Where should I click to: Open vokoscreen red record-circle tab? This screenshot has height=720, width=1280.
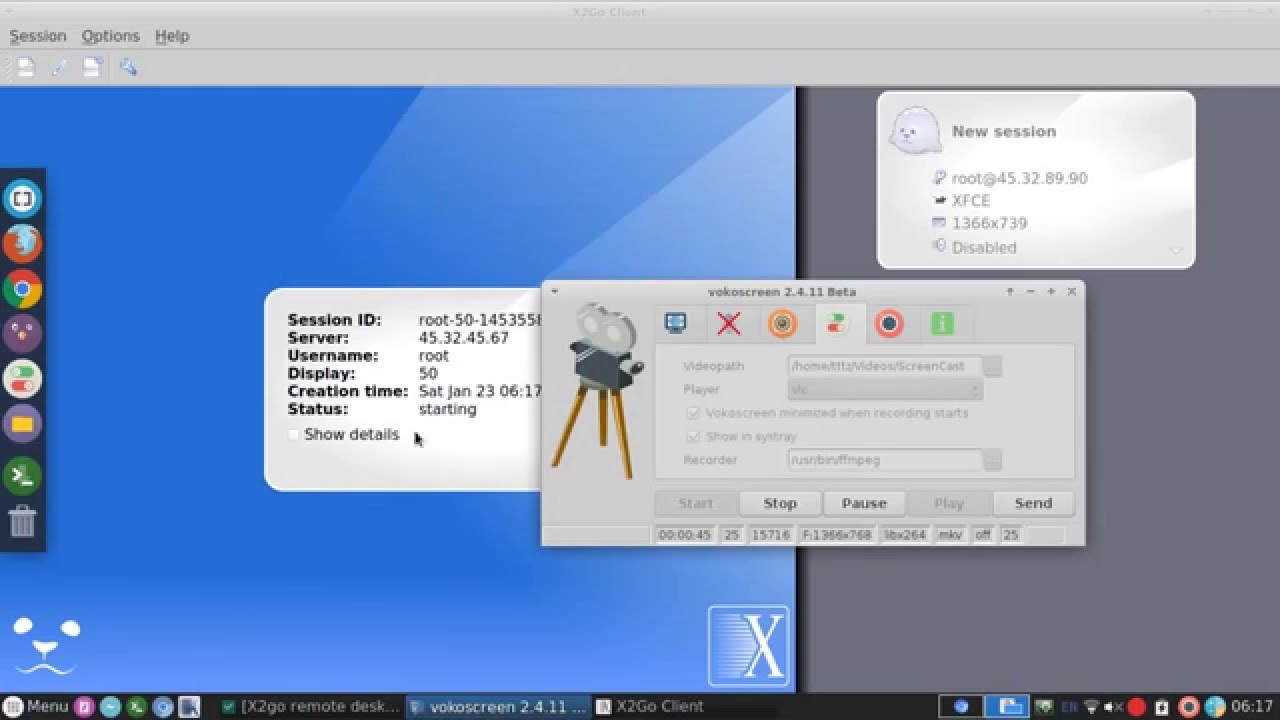click(x=889, y=324)
